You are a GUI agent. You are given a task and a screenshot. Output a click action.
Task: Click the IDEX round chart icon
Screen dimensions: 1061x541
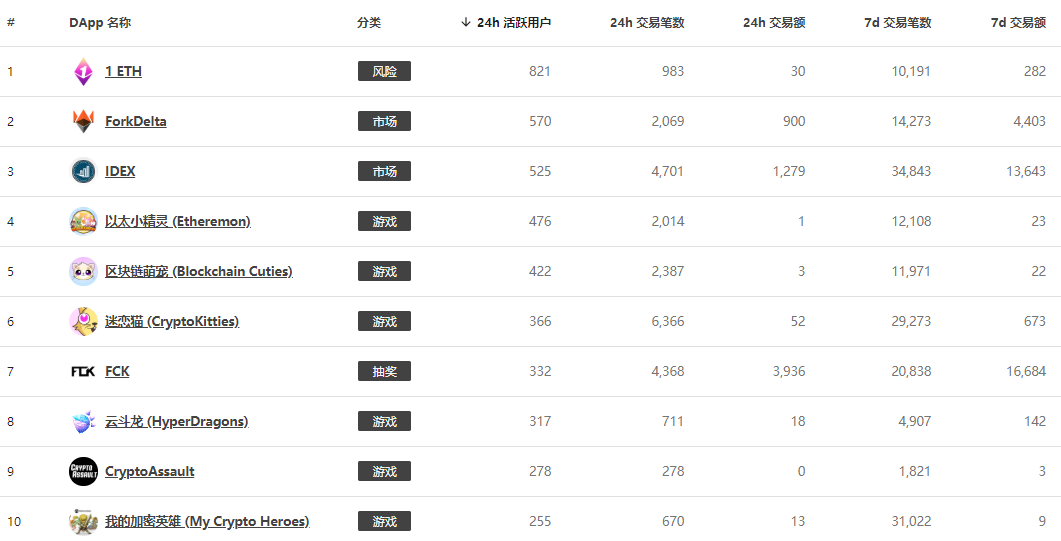(83, 171)
